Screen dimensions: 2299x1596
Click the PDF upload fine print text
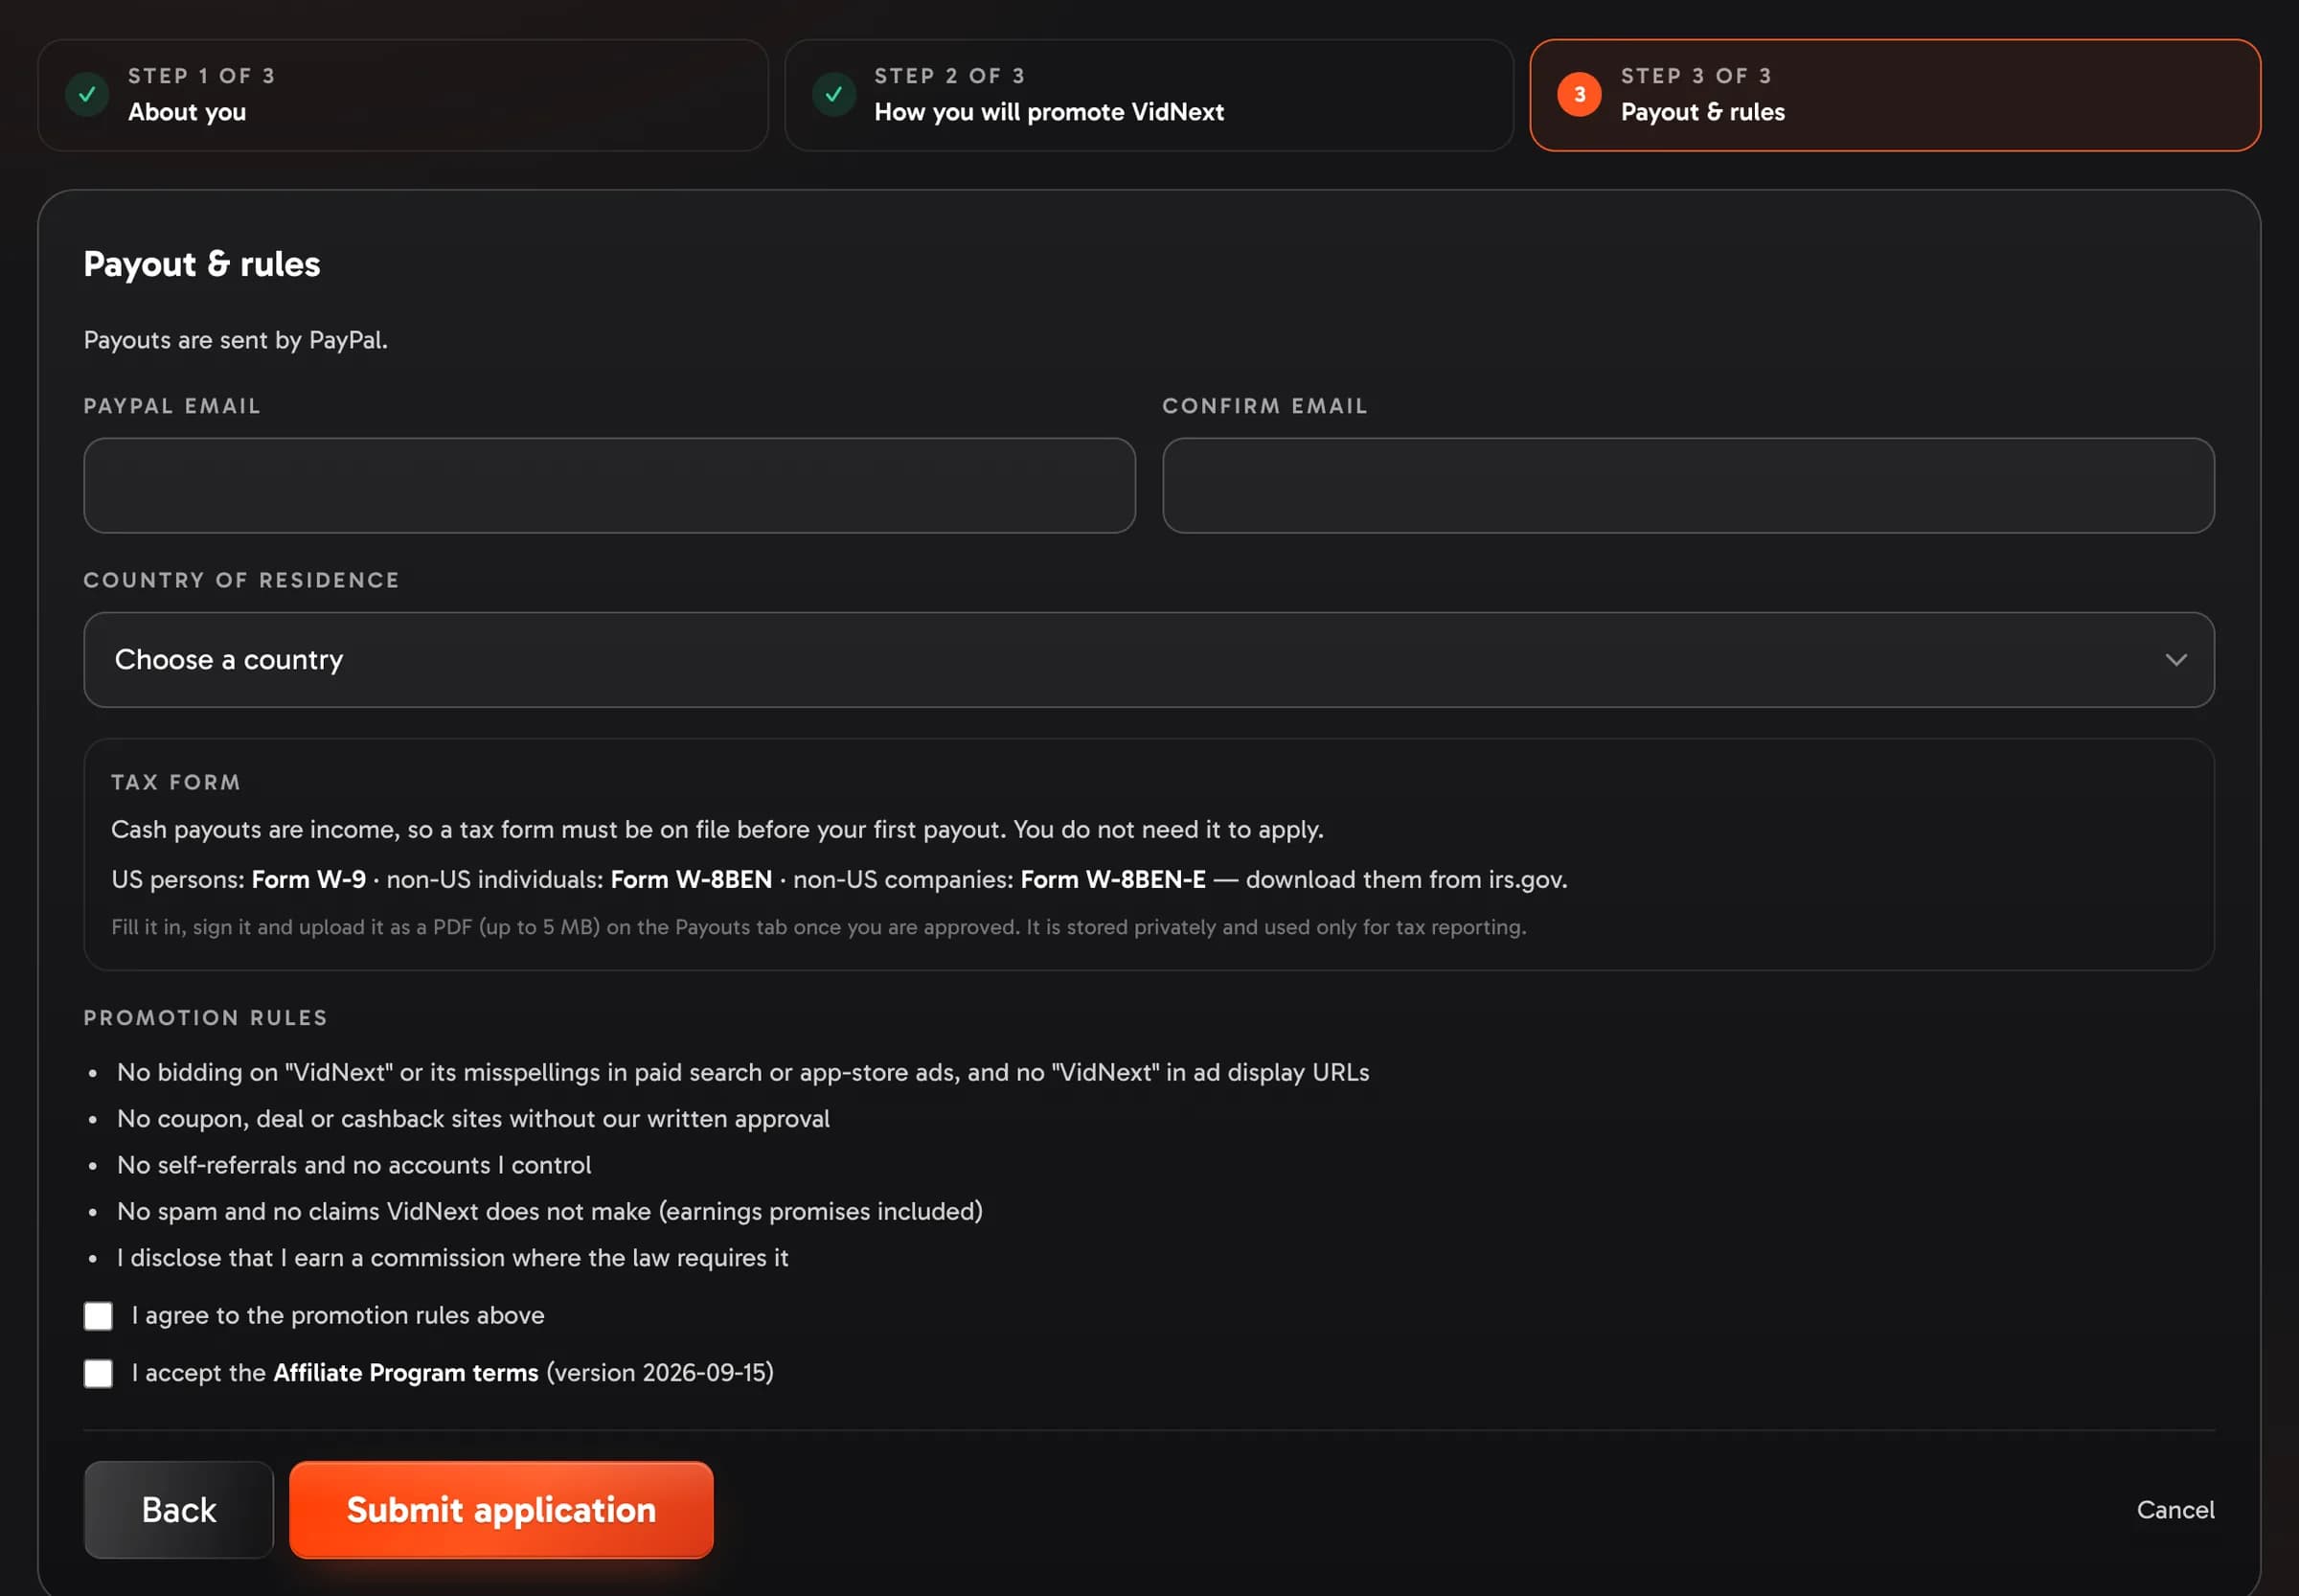[x=819, y=927]
